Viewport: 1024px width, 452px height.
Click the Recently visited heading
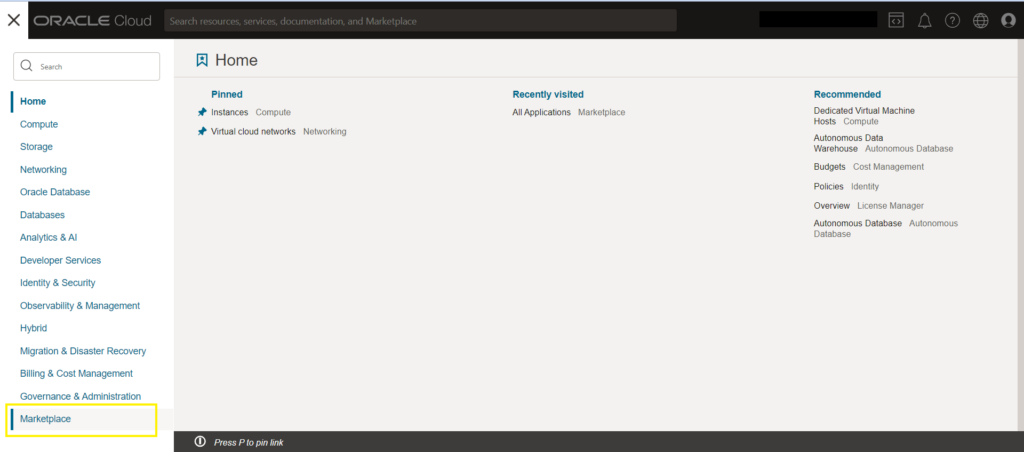pos(548,94)
